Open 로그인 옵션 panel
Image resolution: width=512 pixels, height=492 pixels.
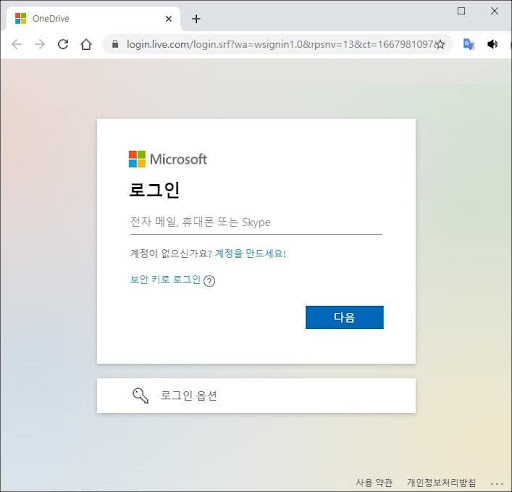pos(256,396)
